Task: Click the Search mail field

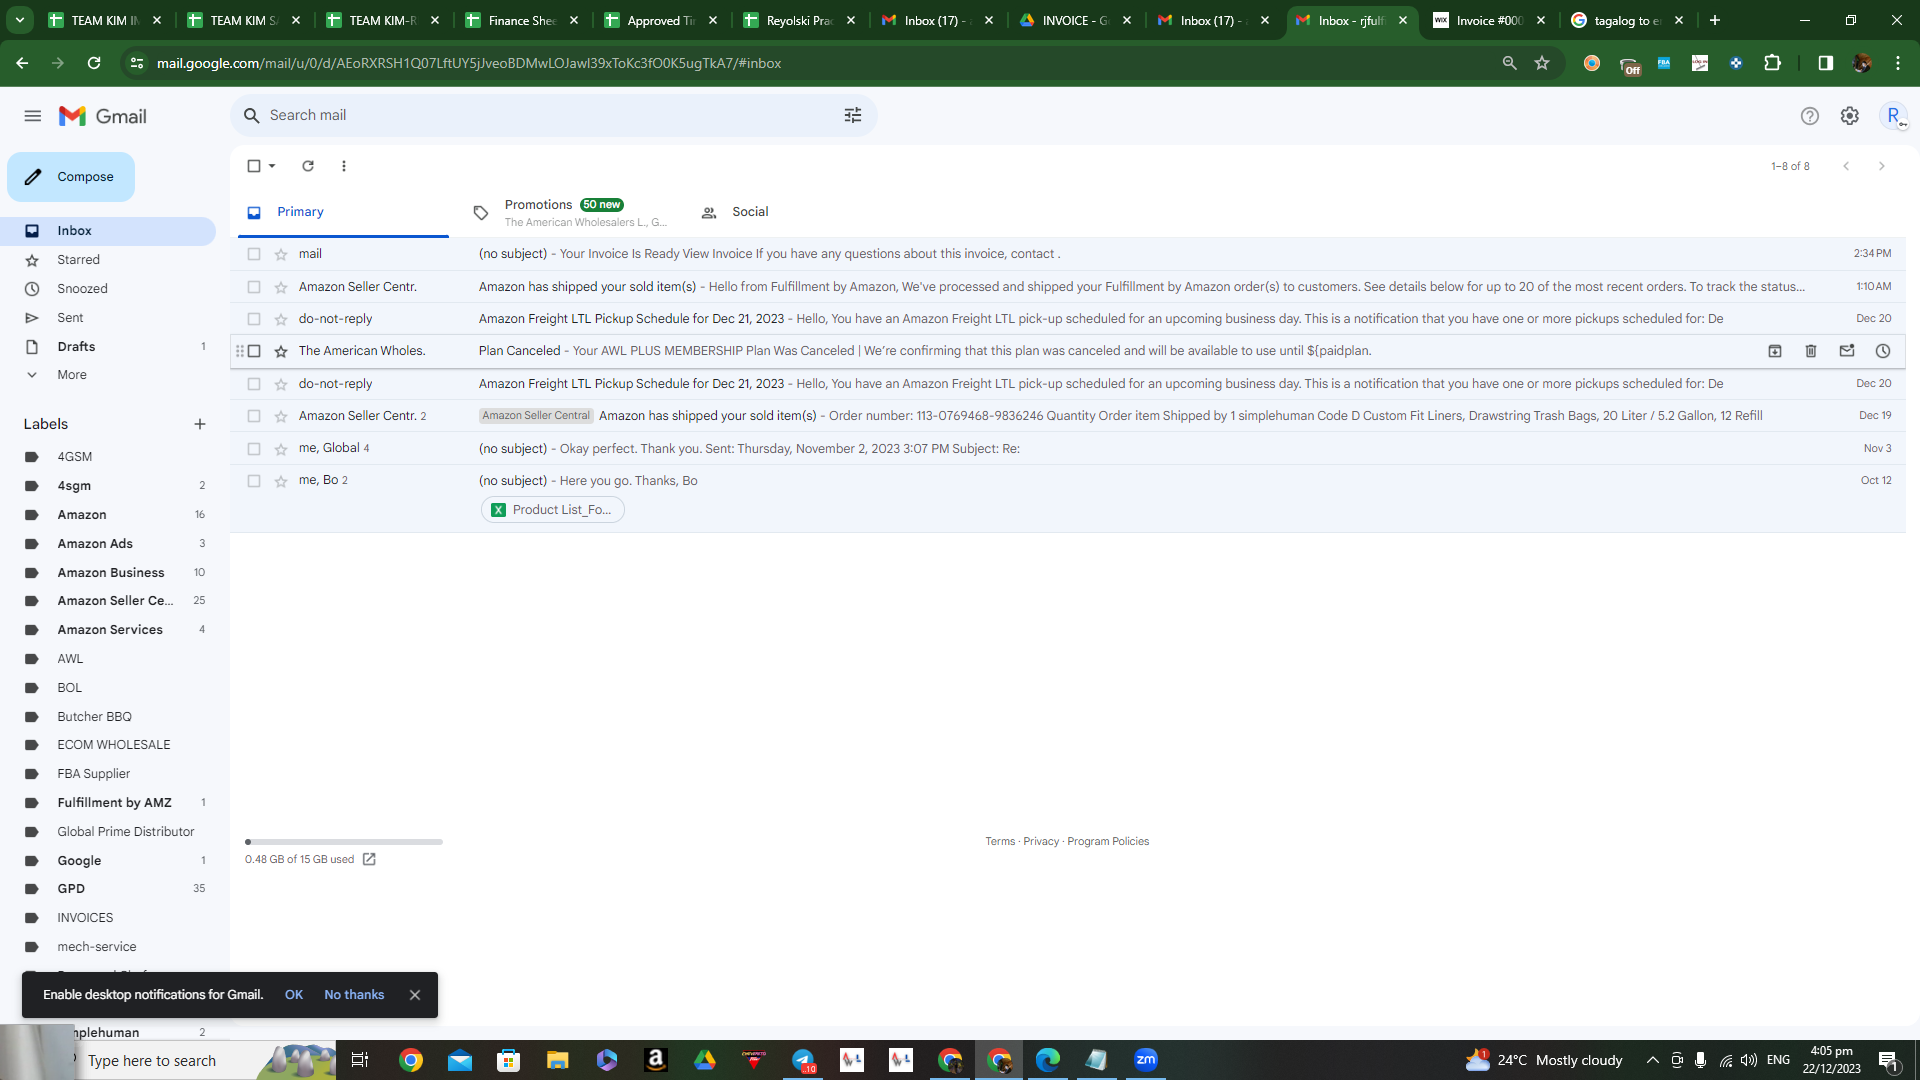Action: (x=554, y=116)
